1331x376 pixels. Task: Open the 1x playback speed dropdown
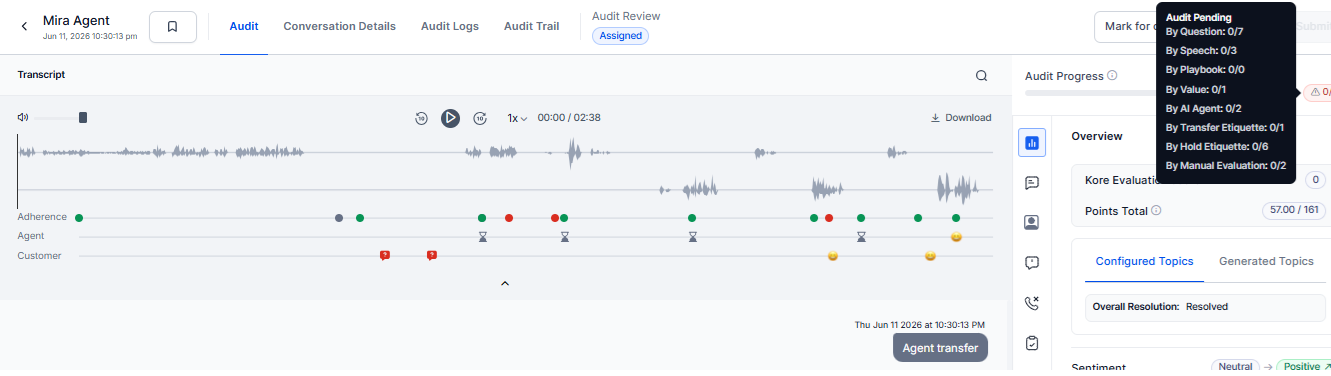(x=517, y=118)
